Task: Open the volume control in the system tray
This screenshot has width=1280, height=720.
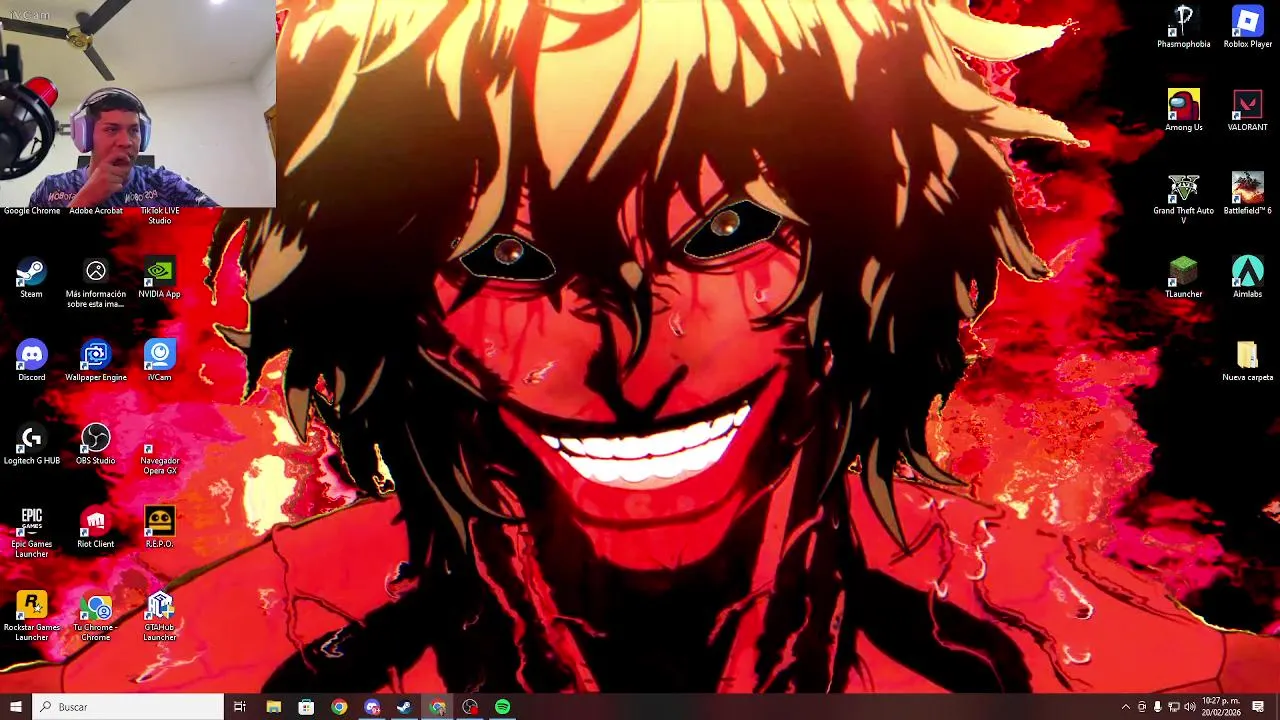Action: [x=1190, y=707]
